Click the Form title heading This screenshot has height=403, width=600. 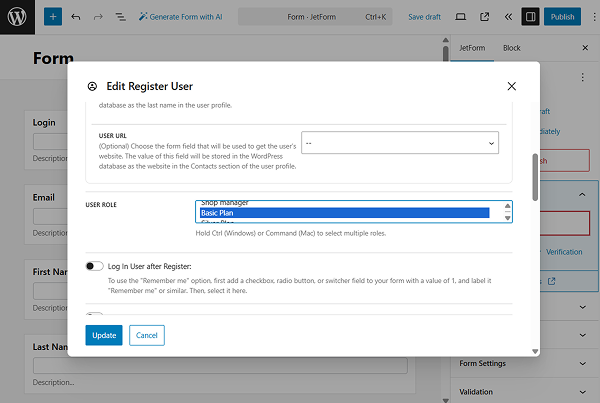(53, 58)
